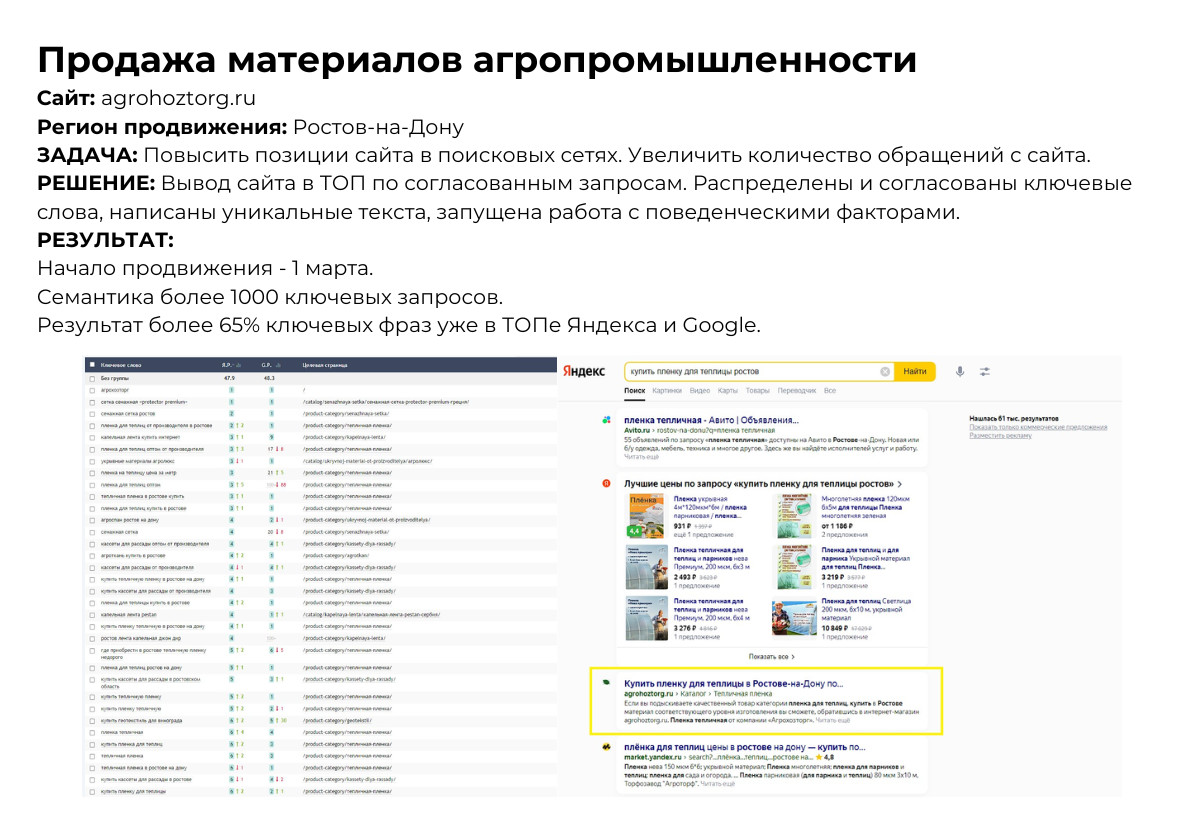Switch to the Видео tab
Image resolution: width=1200 pixels, height=820 pixels.
pyautogui.click(x=700, y=391)
